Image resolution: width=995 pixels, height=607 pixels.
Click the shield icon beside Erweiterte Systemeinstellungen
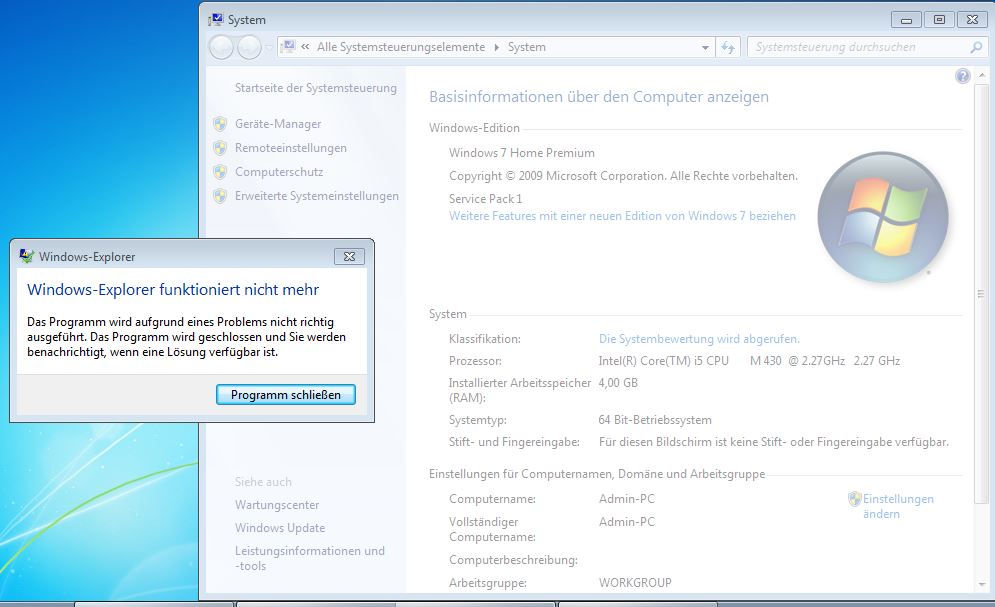220,196
